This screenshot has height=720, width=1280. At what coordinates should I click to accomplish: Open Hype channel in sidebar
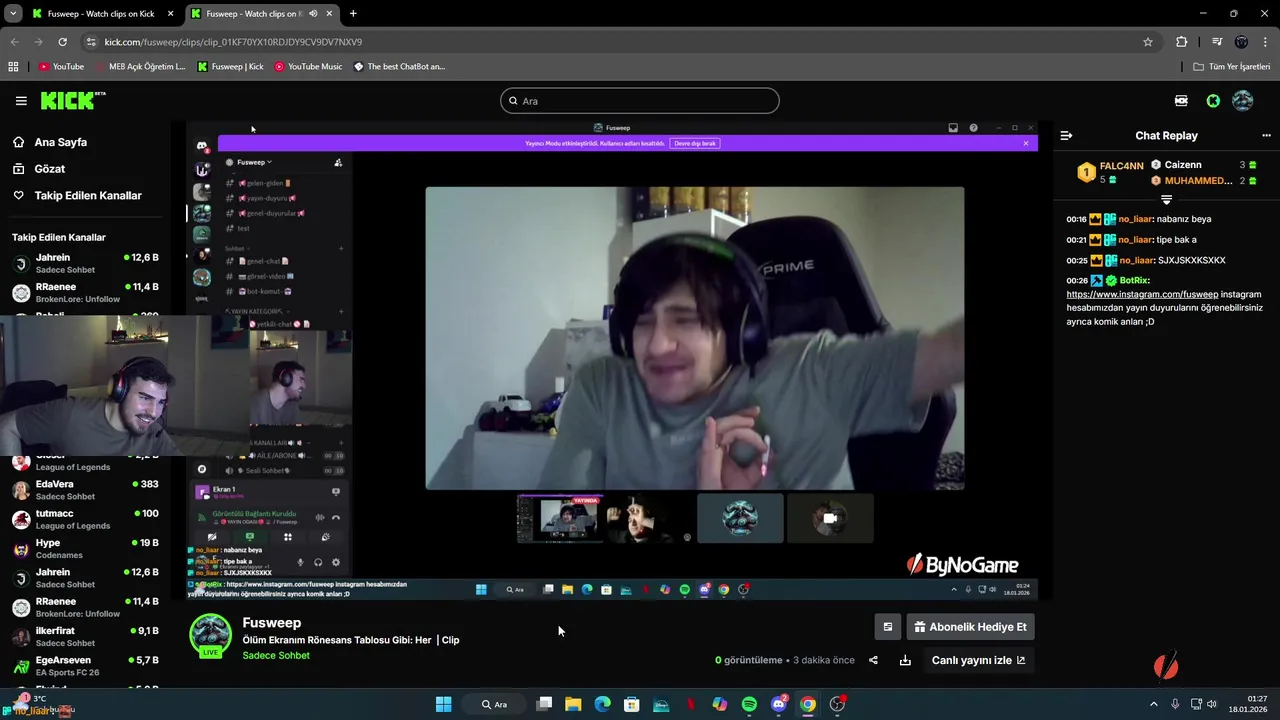(85, 549)
